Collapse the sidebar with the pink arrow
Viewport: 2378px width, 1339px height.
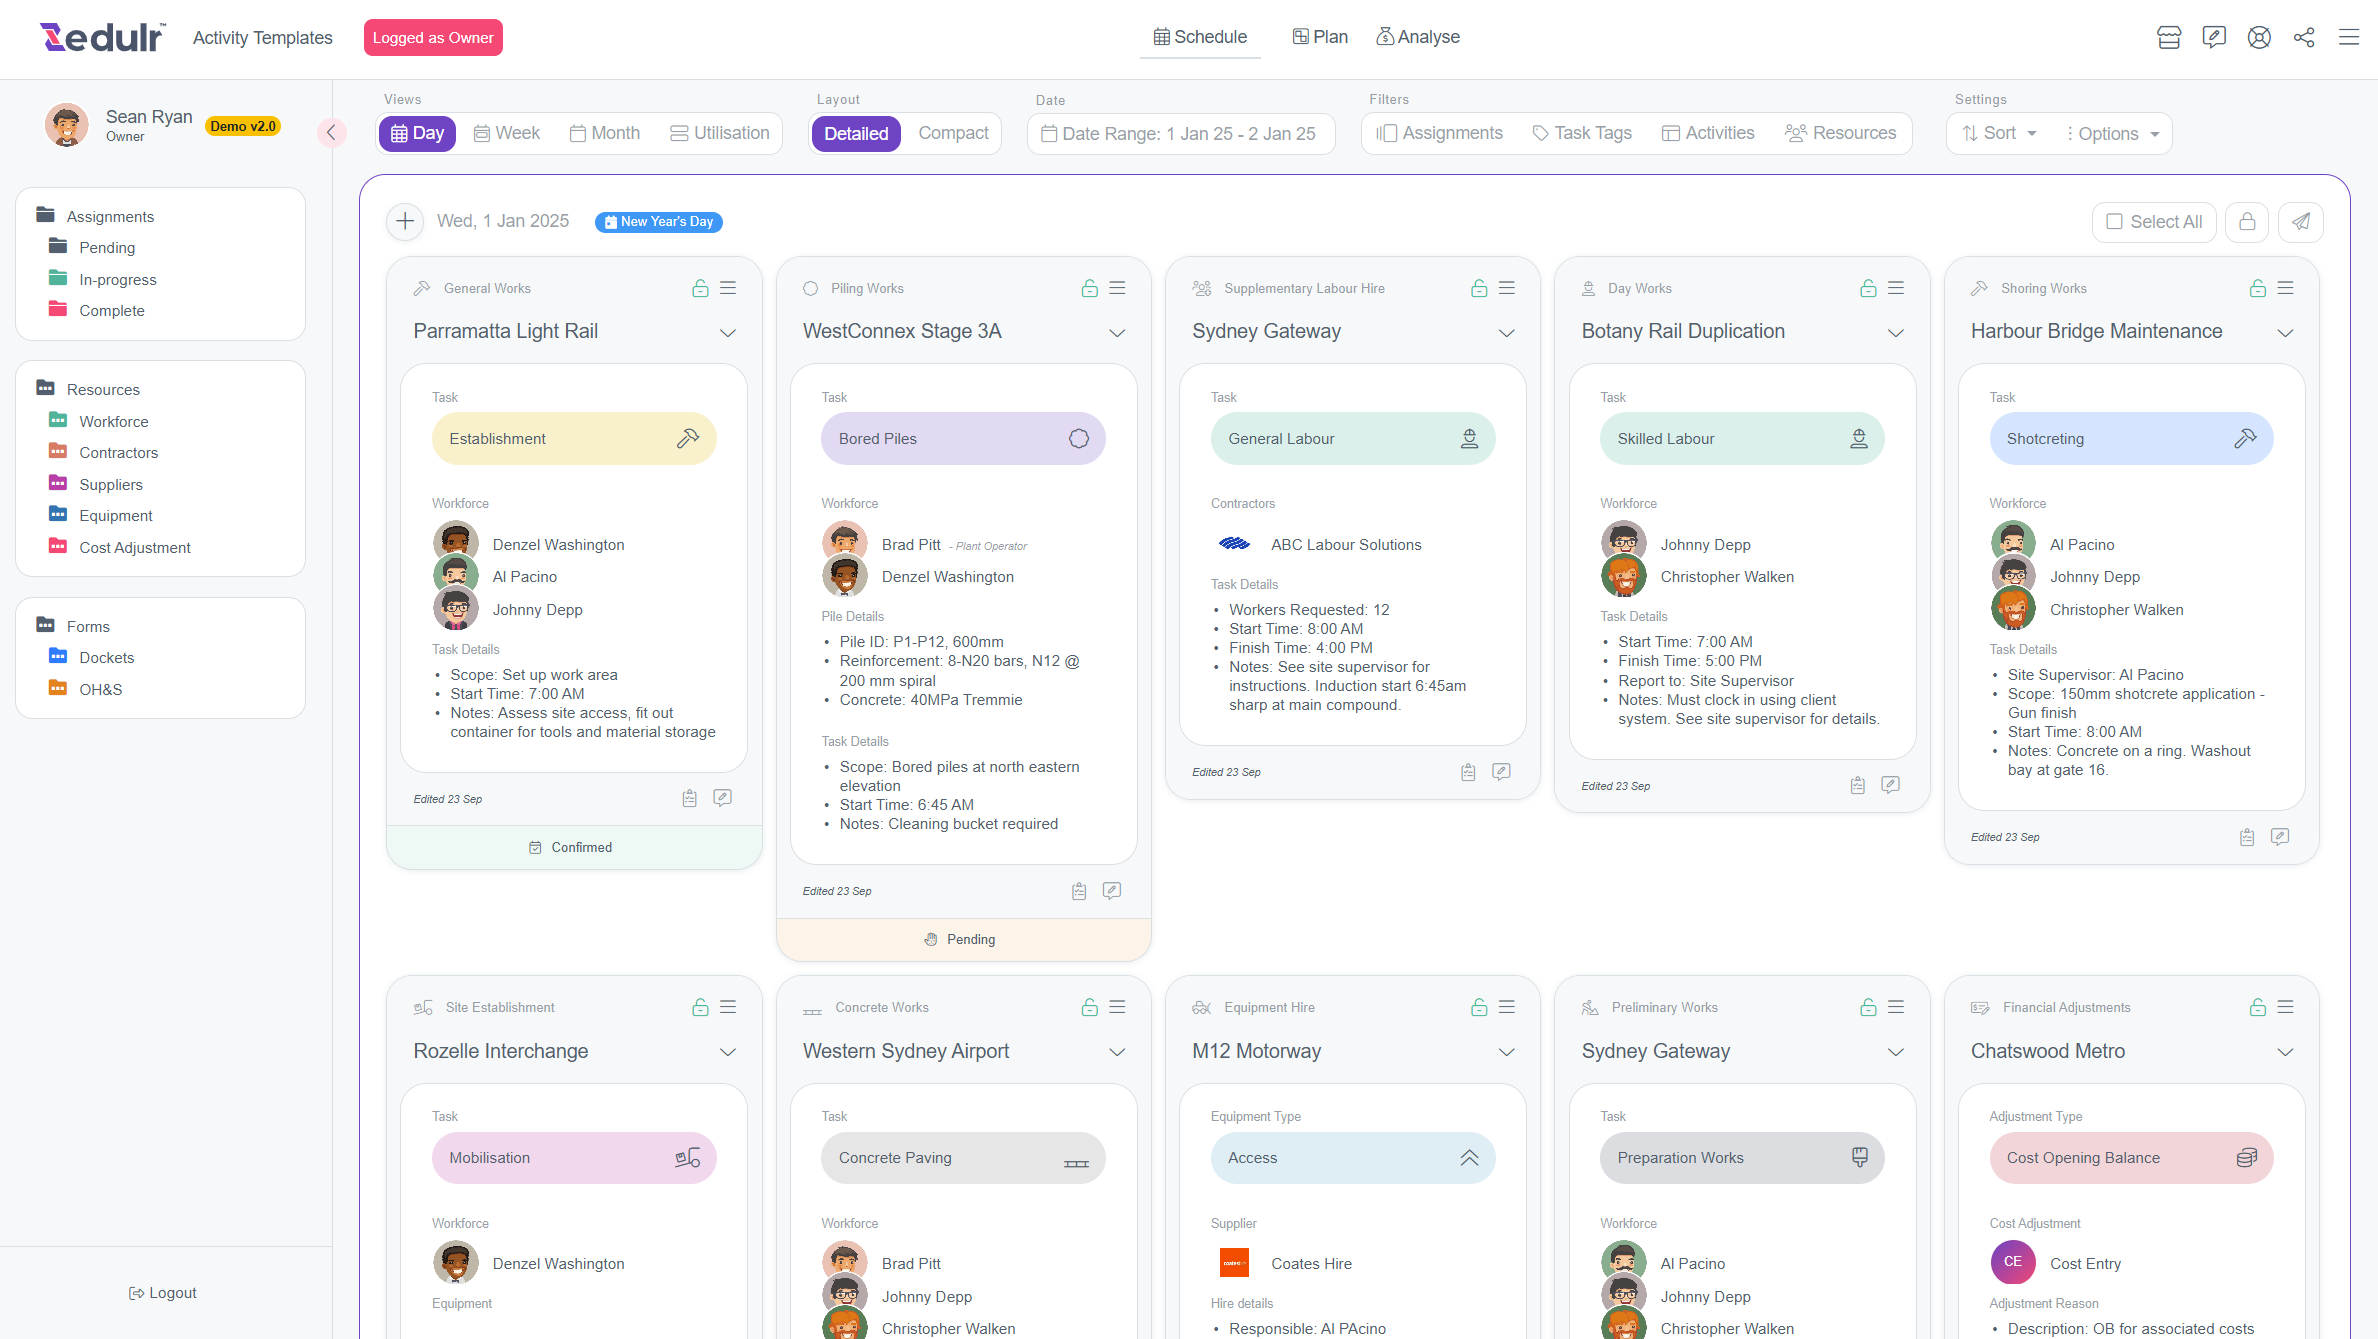331,133
